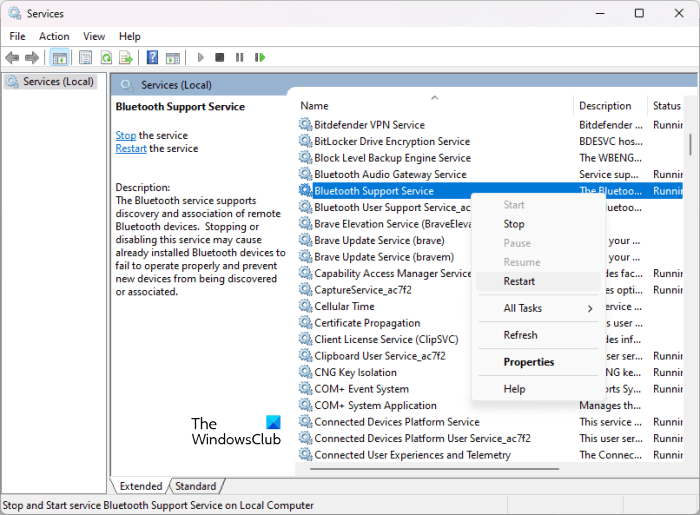The image size is (700, 515).
Task: Select Restart in the context menu
Action: (x=519, y=281)
